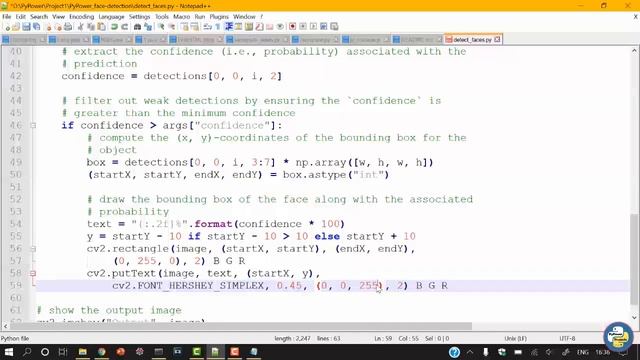Open the Search menu
640x360 pixels.
(39, 17)
